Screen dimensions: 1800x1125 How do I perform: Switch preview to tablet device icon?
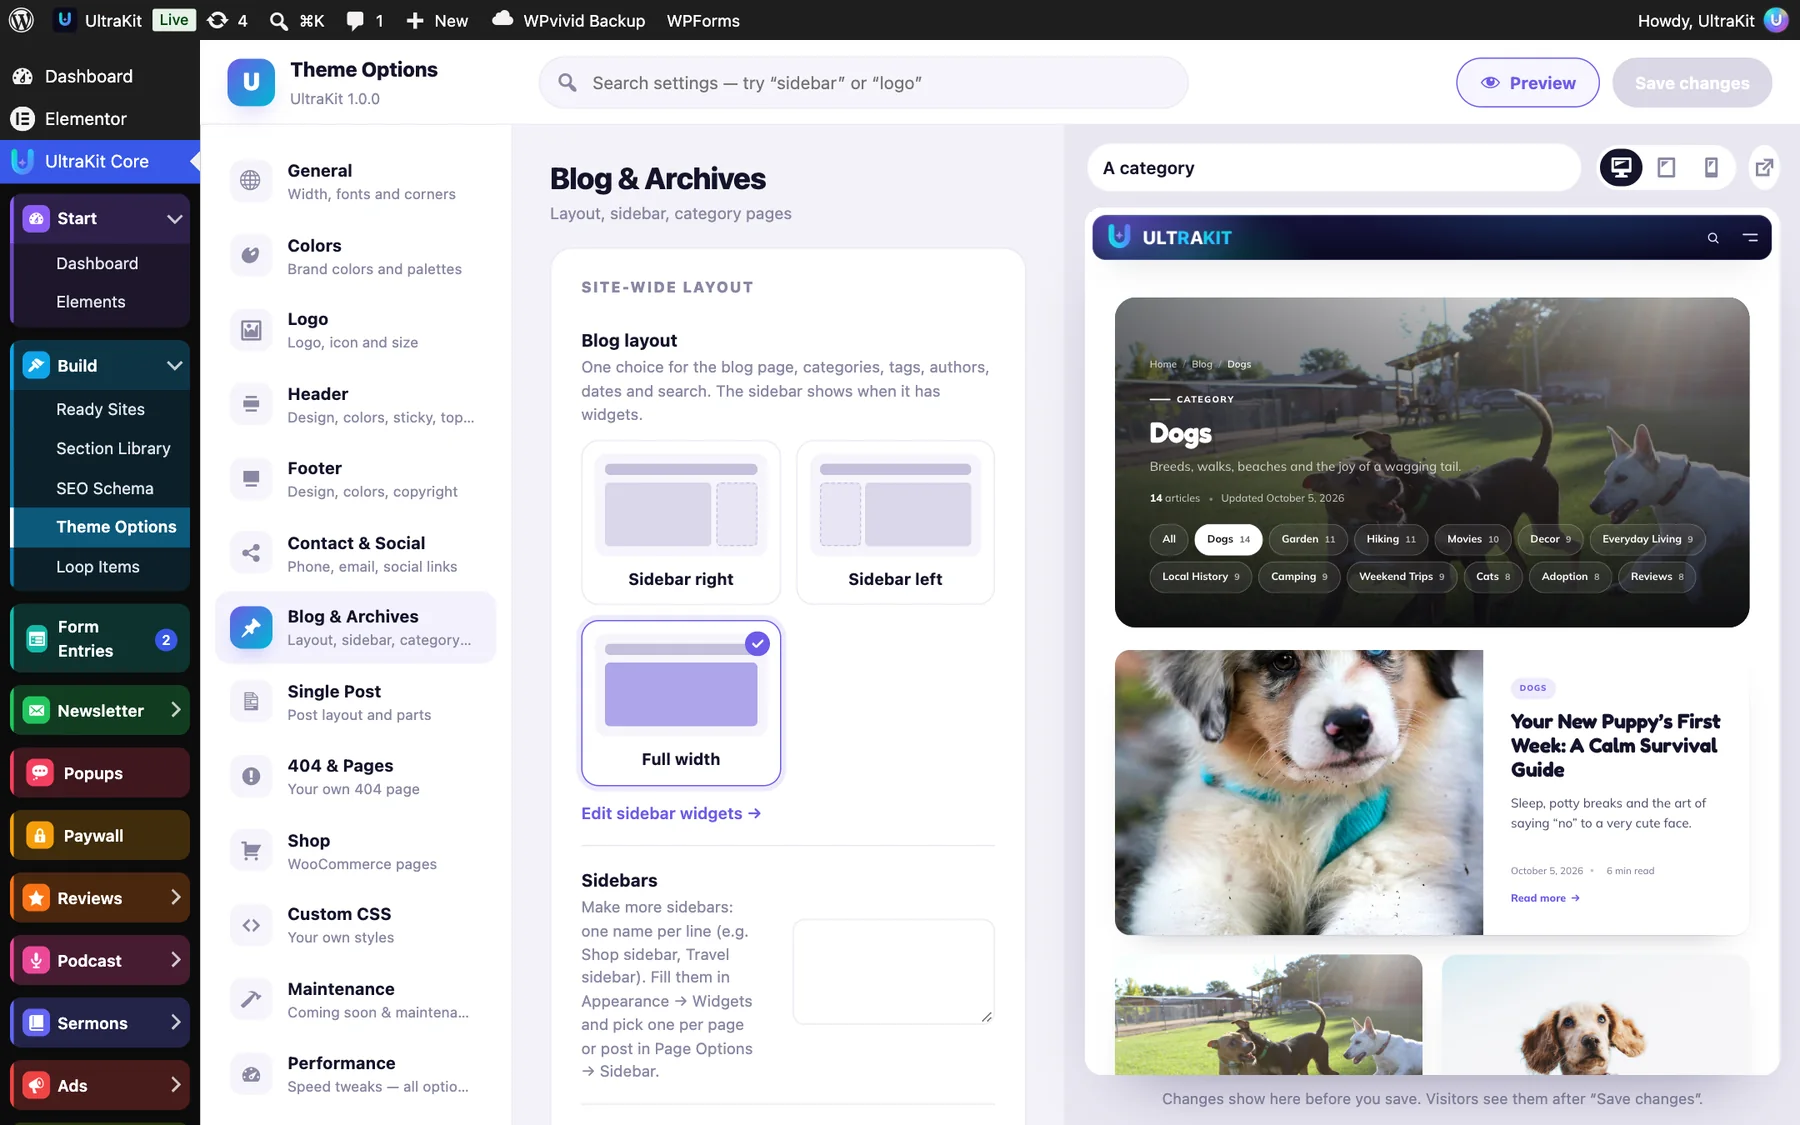click(x=1666, y=167)
